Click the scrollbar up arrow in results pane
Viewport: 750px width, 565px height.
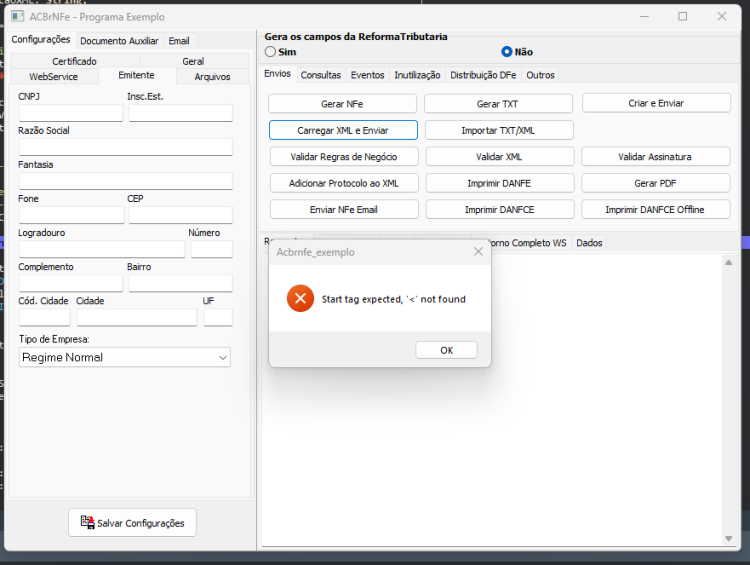[x=728, y=262]
